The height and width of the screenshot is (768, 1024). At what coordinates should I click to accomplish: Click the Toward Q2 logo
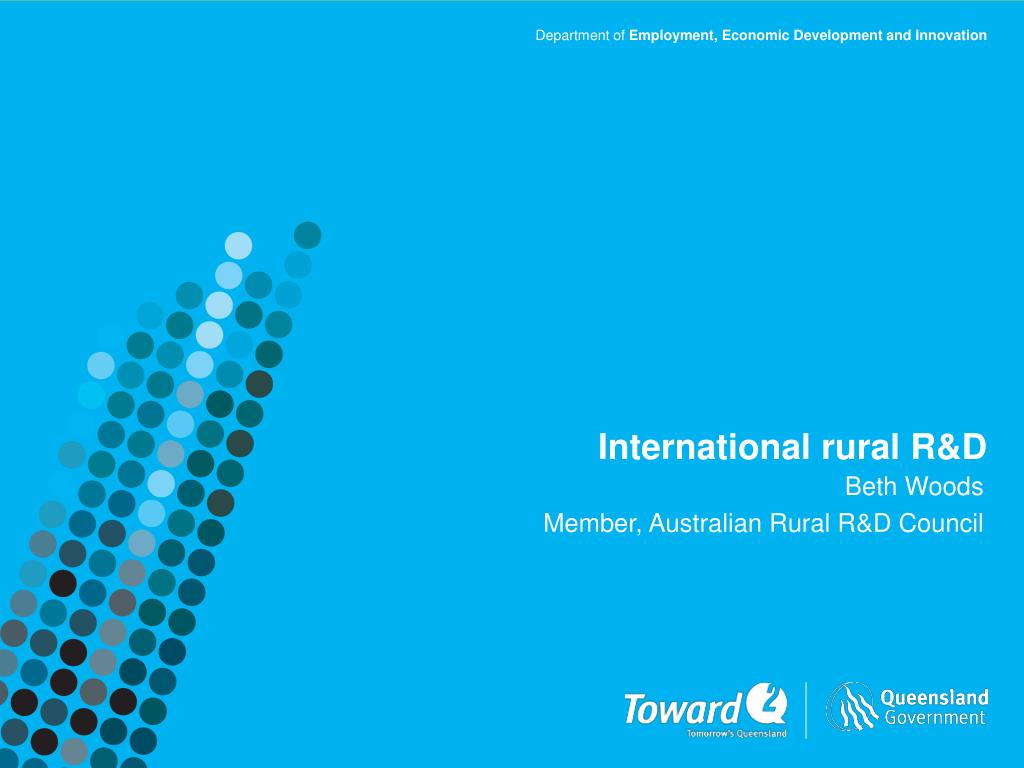[x=705, y=710]
